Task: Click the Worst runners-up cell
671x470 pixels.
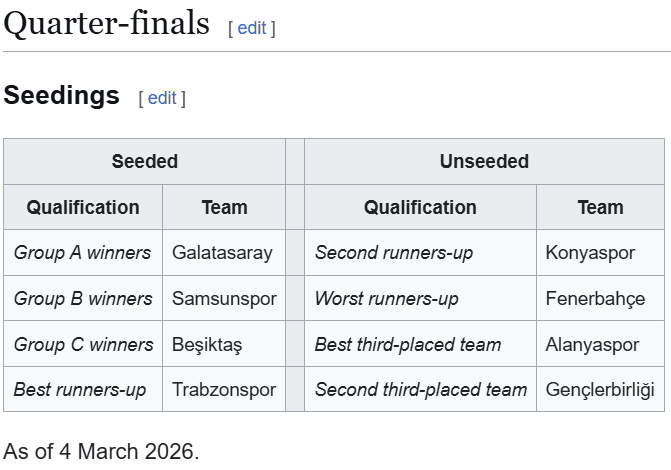Action: tap(387, 299)
